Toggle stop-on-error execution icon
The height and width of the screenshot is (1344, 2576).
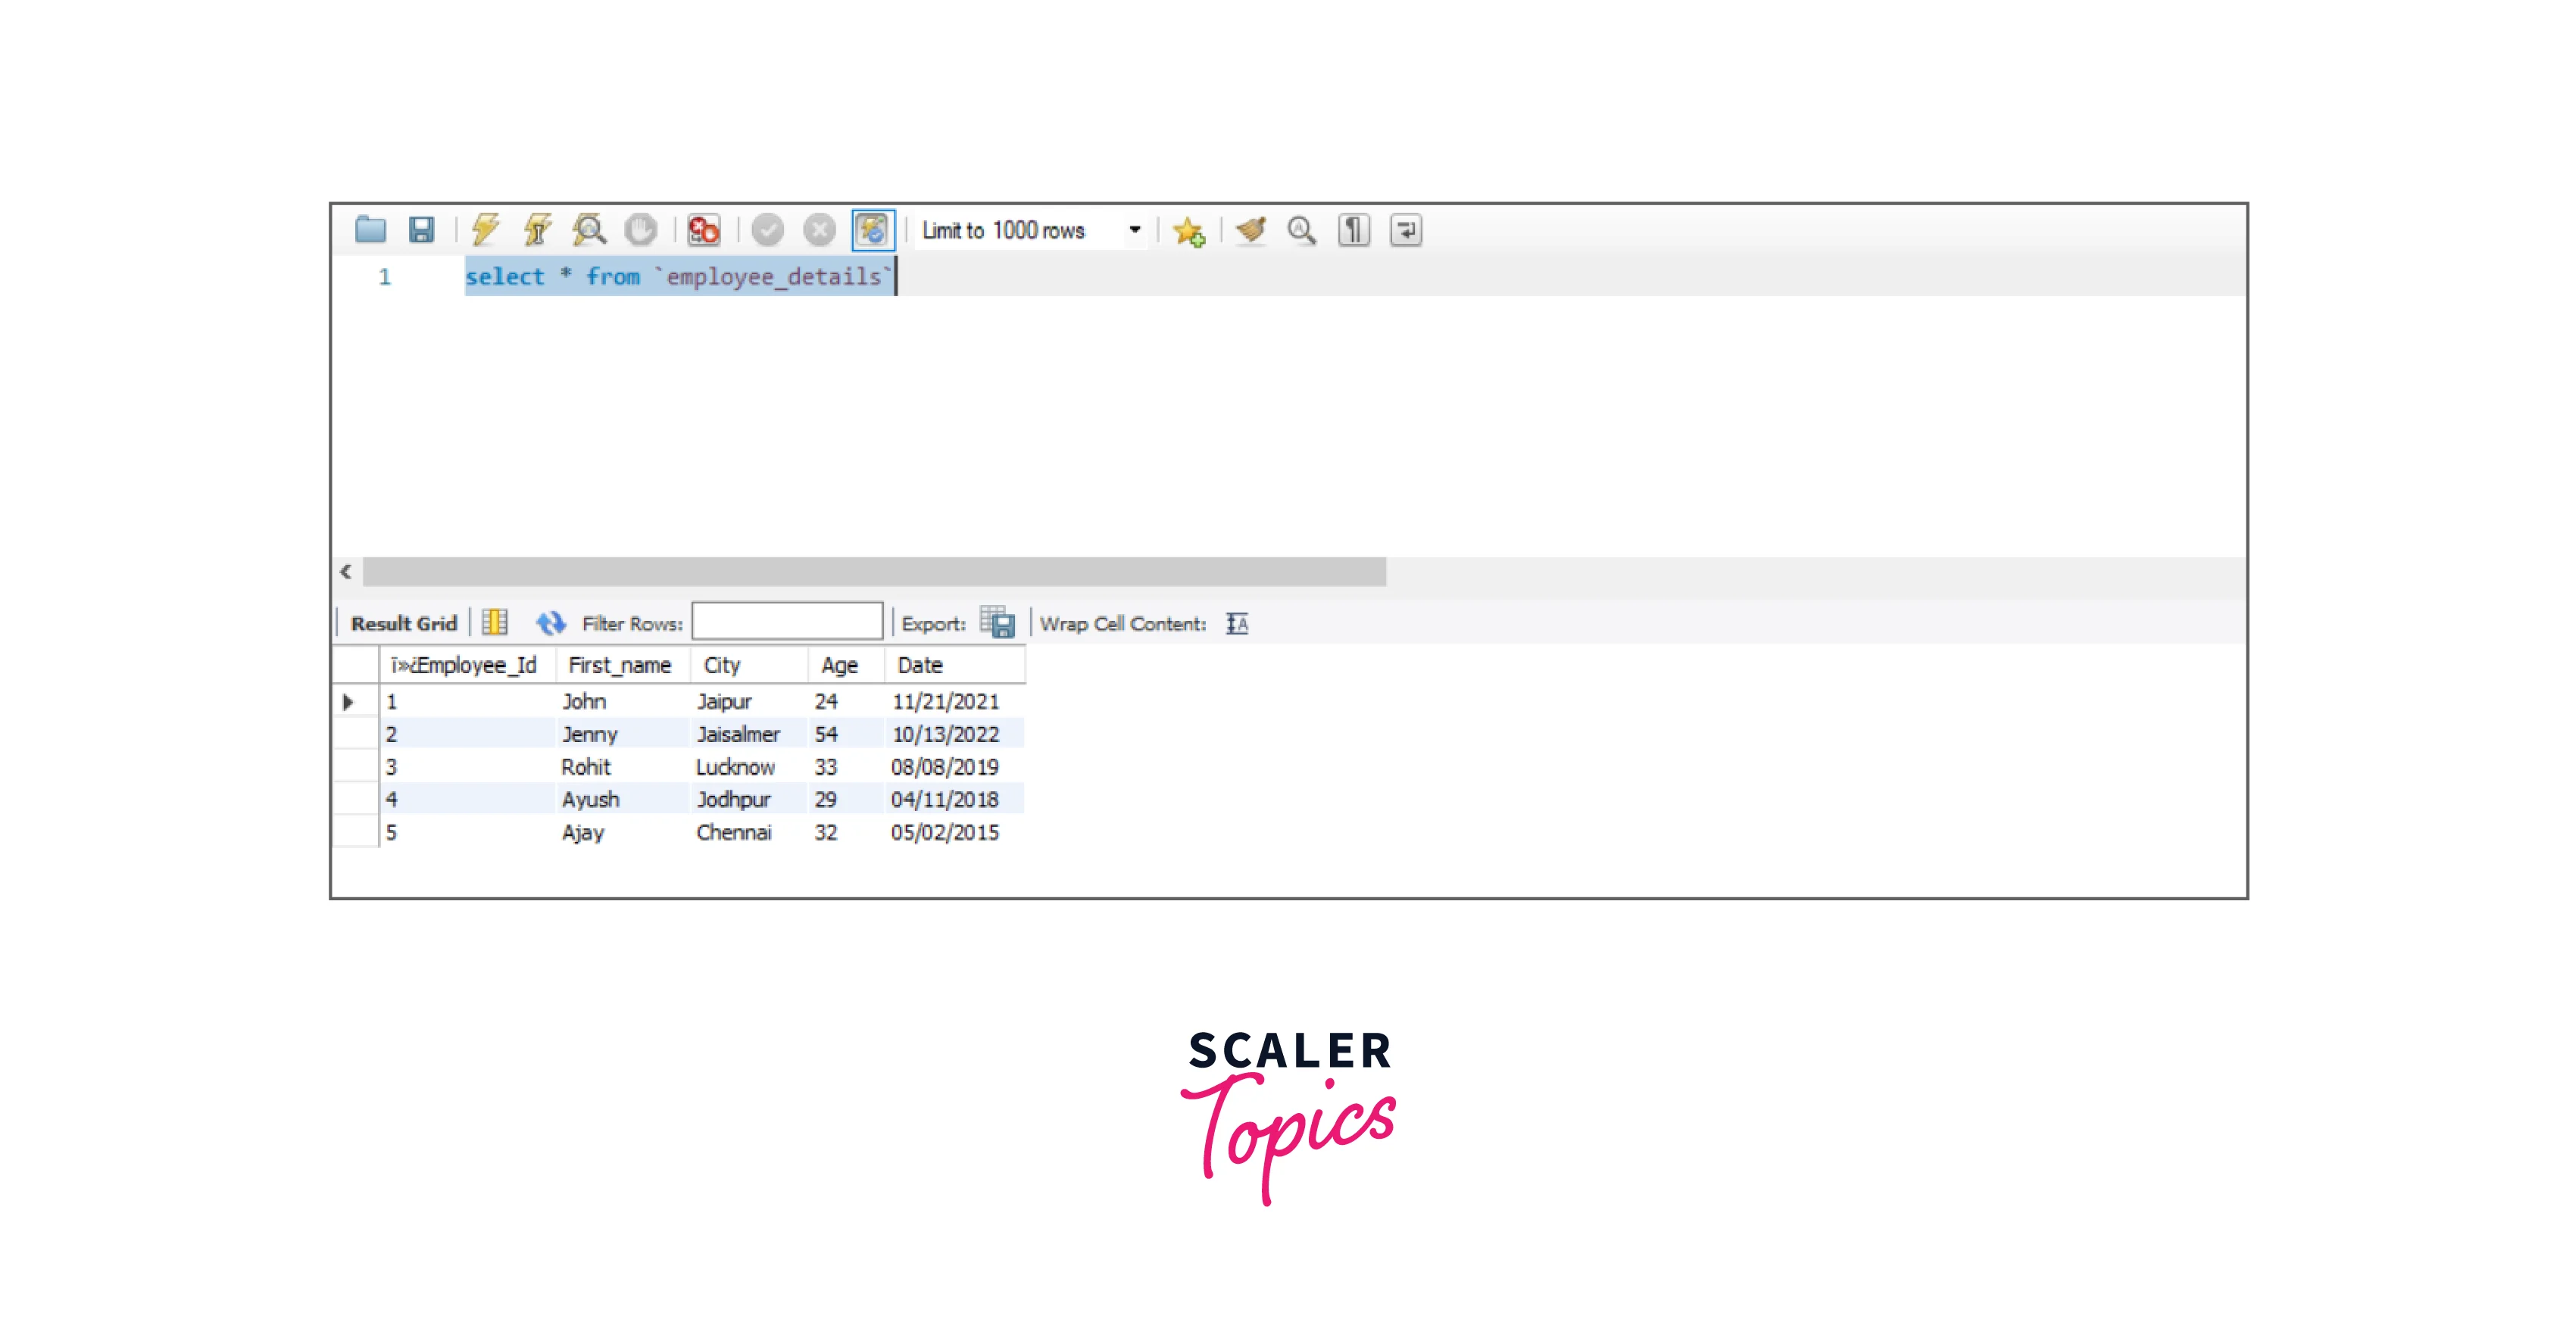pyautogui.click(x=704, y=230)
